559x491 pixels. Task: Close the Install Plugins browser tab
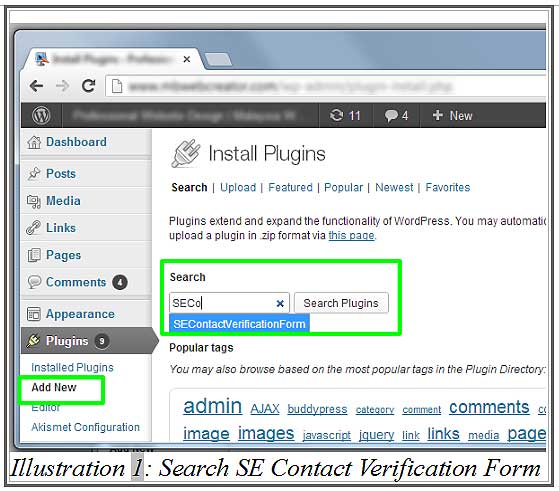[186, 60]
